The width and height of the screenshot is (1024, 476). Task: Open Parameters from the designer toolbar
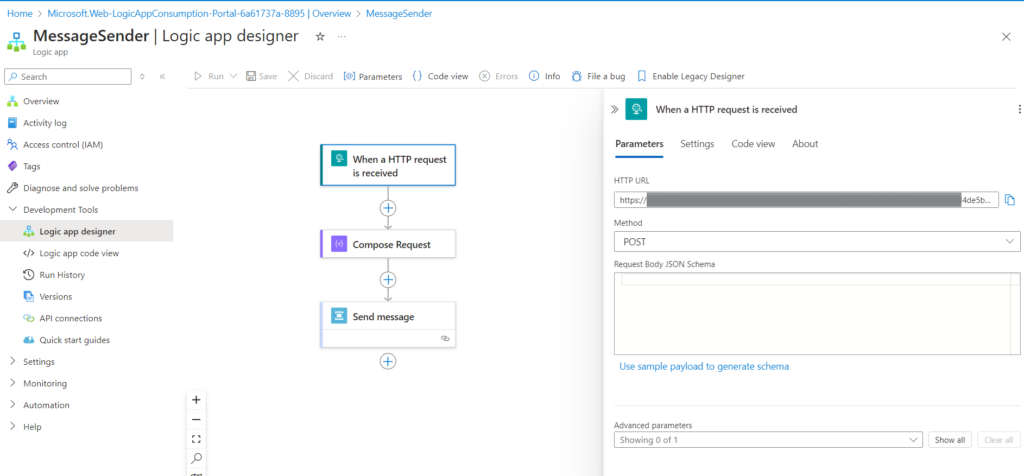click(x=372, y=76)
